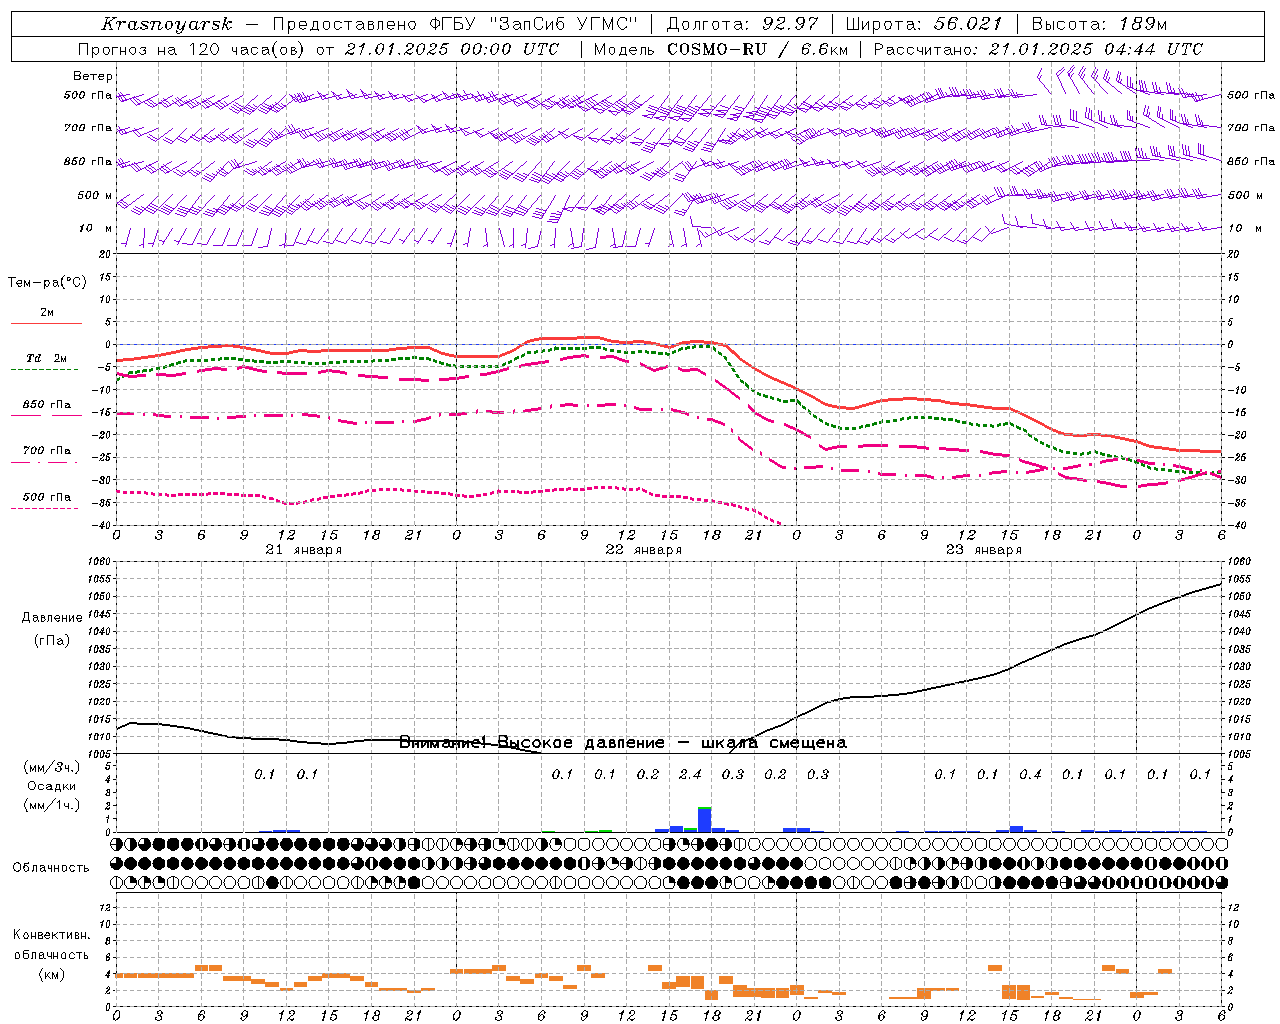Click the Ветер panel label
1280x1024 pixels.
tap(93, 76)
